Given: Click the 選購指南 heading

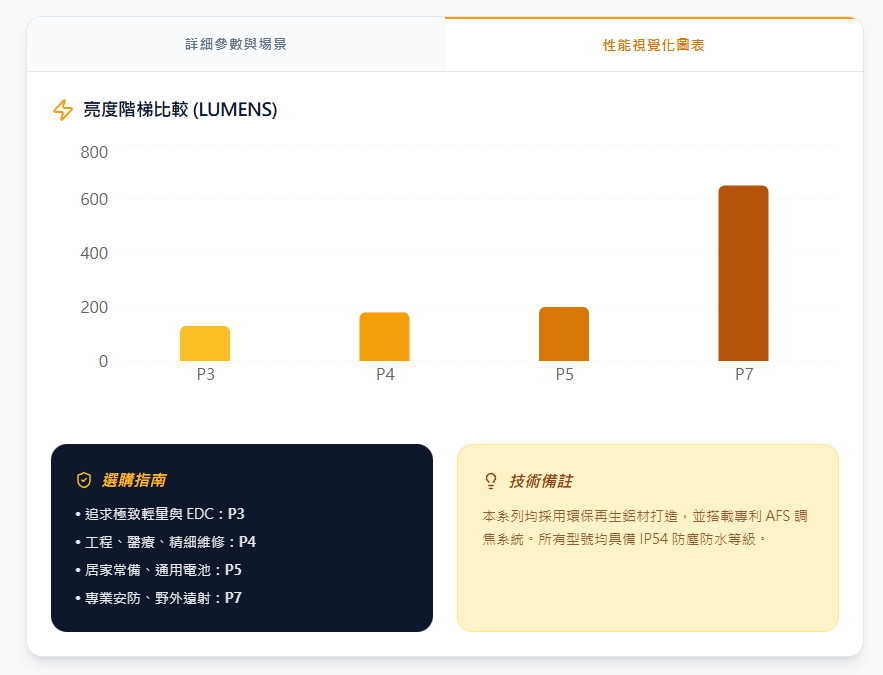Looking at the screenshot, I should click(134, 481).
